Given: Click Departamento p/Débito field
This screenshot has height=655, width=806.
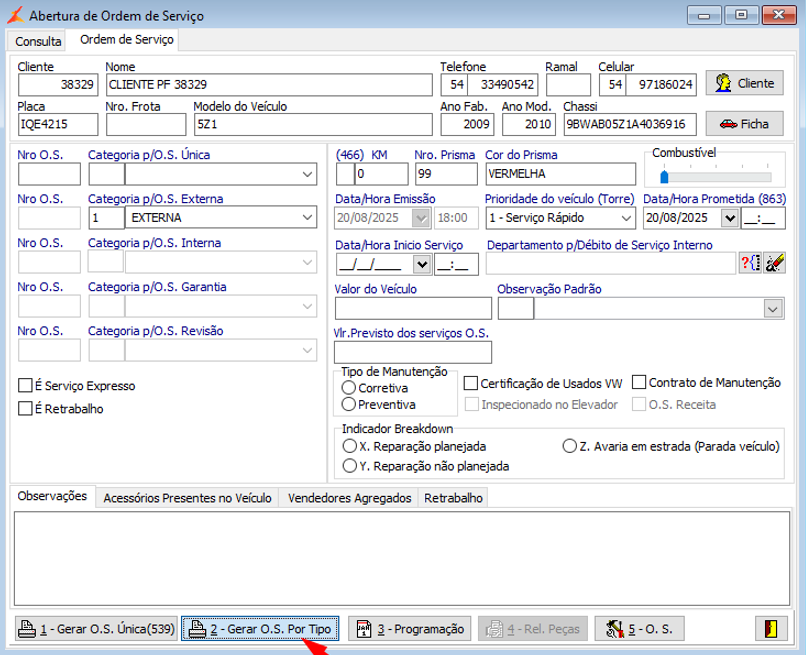Looking at the screenshot, I should [x=611, y=263].
